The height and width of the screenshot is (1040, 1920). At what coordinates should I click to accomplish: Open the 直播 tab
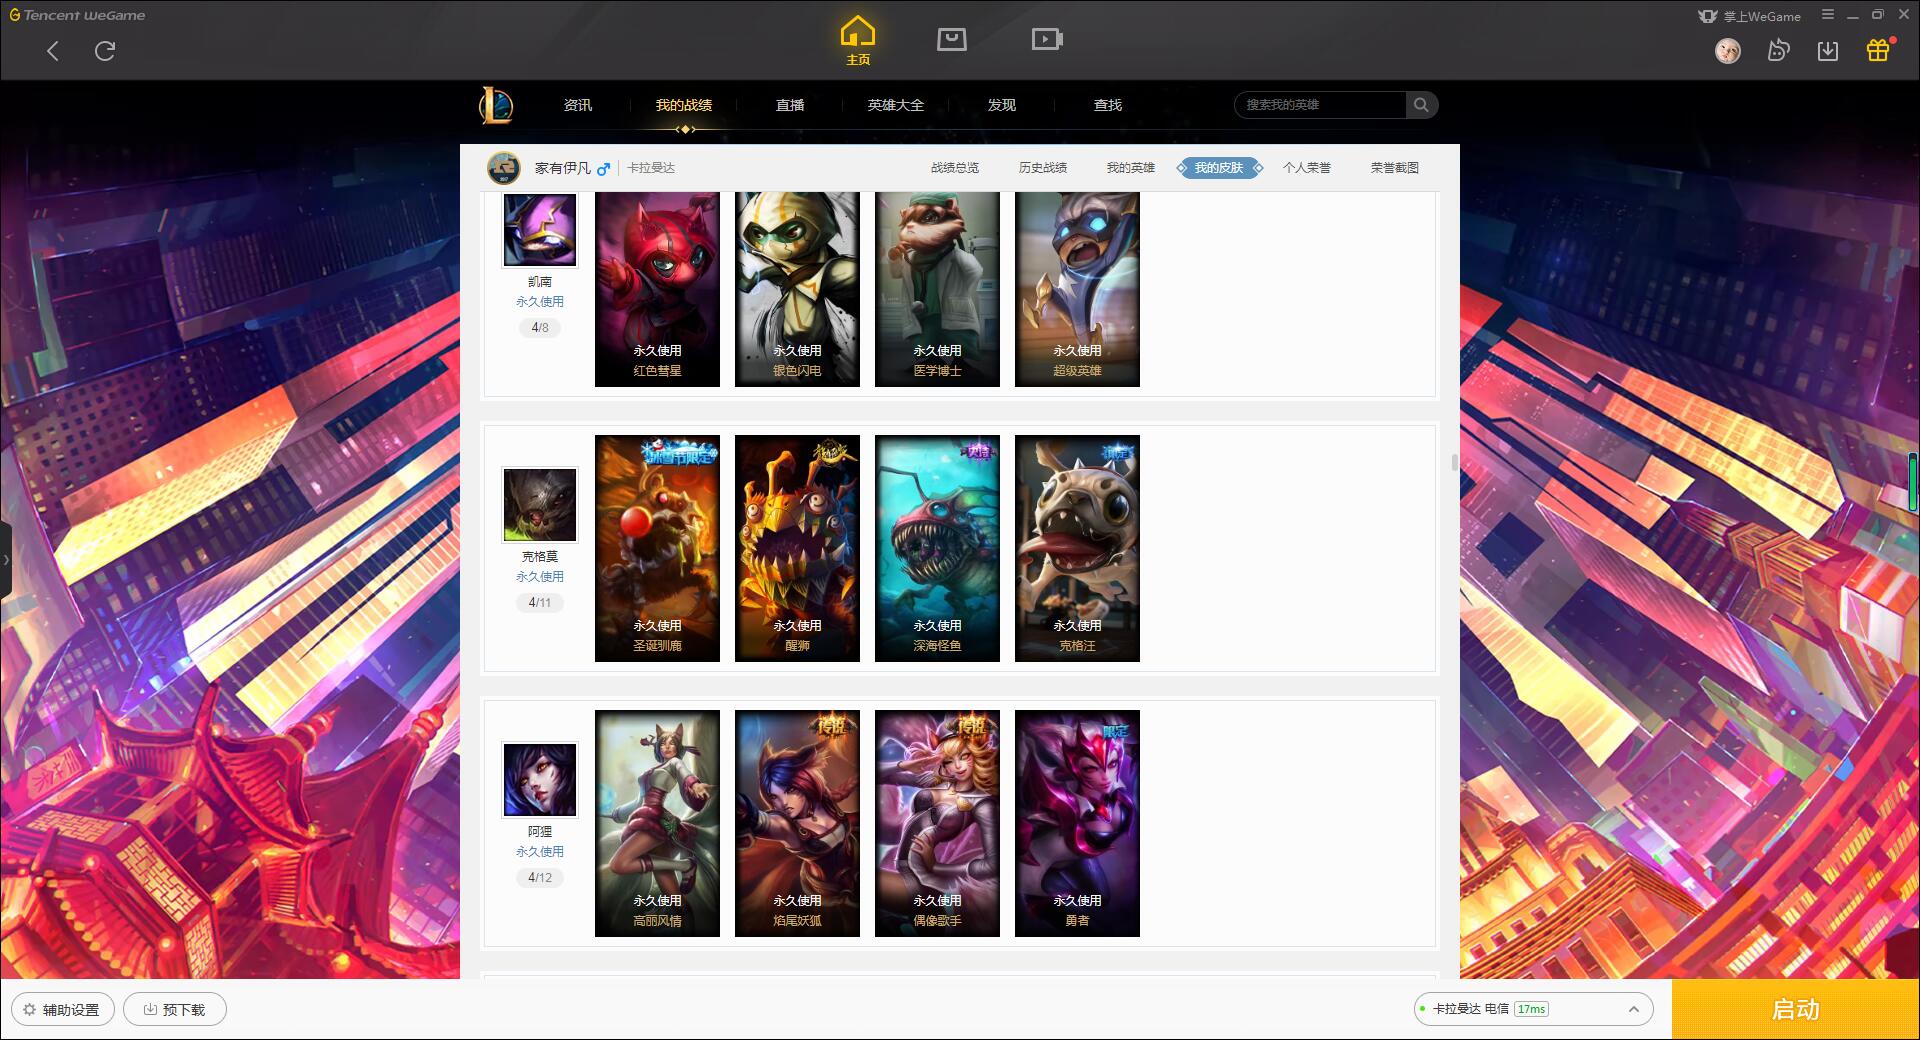790,105
